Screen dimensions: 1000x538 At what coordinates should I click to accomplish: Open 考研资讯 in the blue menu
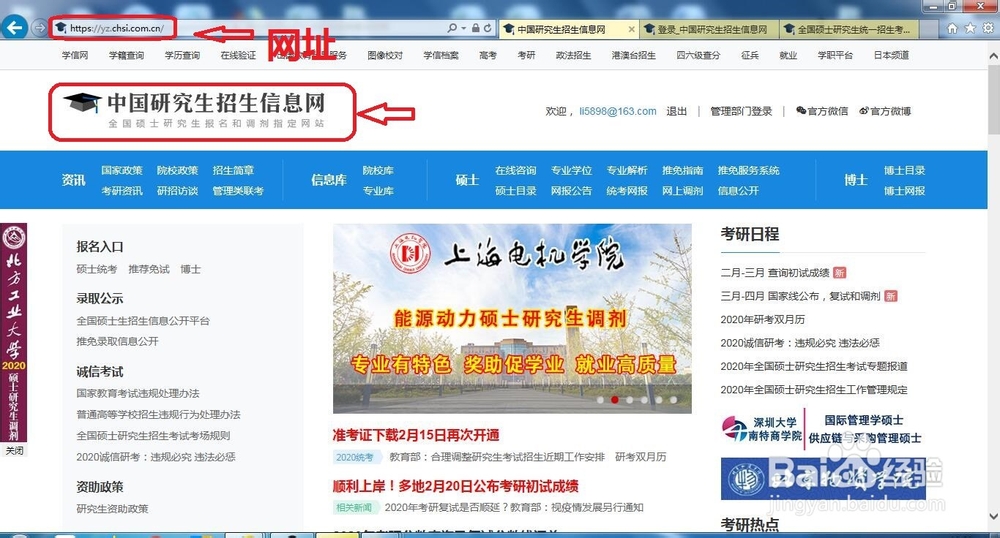(x=122, y=191)
